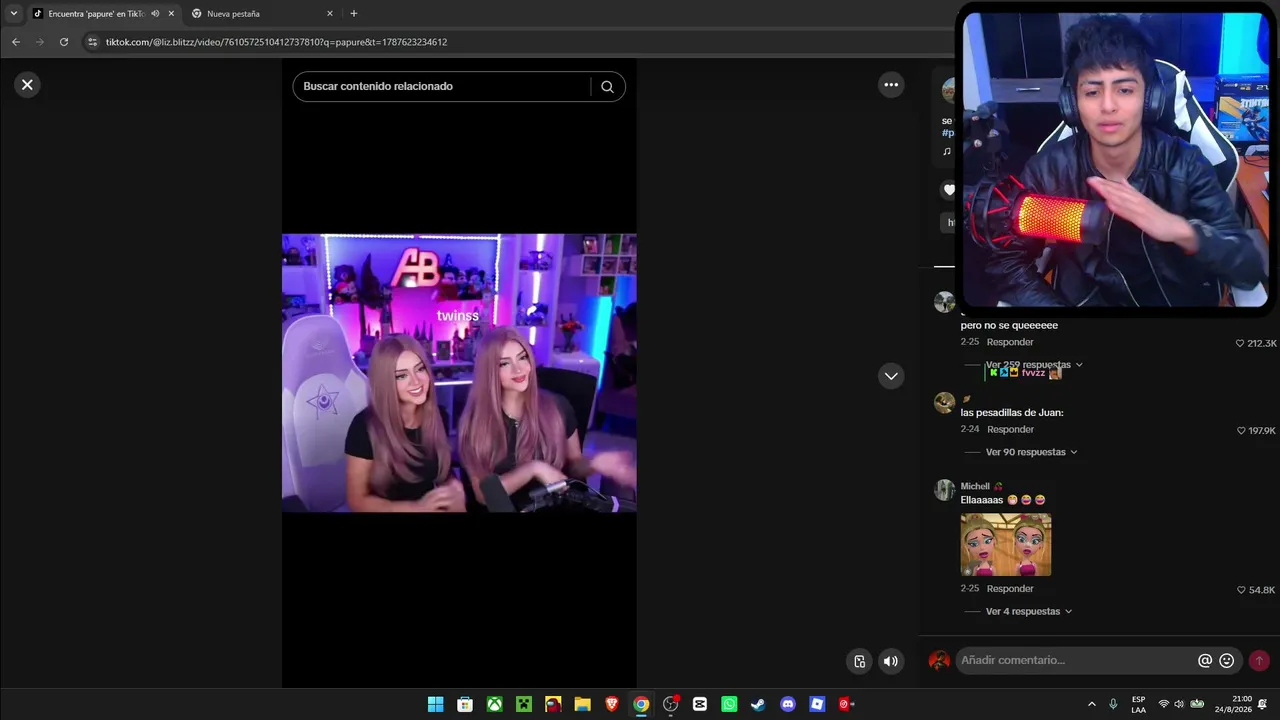Open Microsoft Store from taskbar
This screenshot has width=1280, height=720.
tap(465, 704)
